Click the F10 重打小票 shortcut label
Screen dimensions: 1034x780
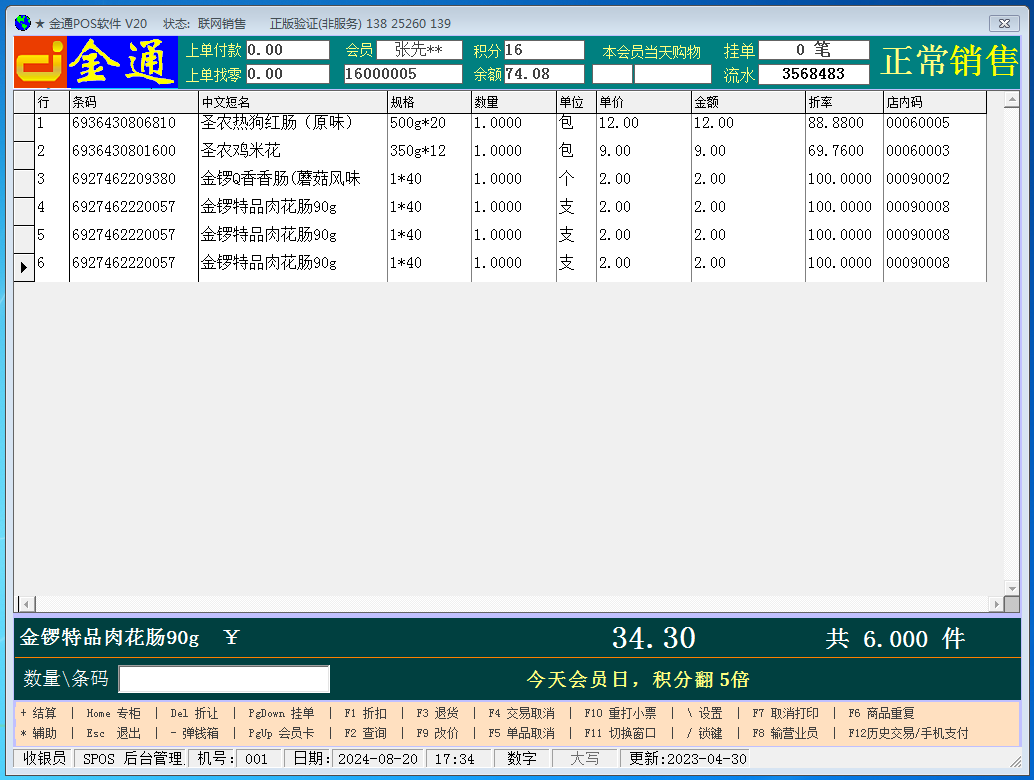(620, 713)
